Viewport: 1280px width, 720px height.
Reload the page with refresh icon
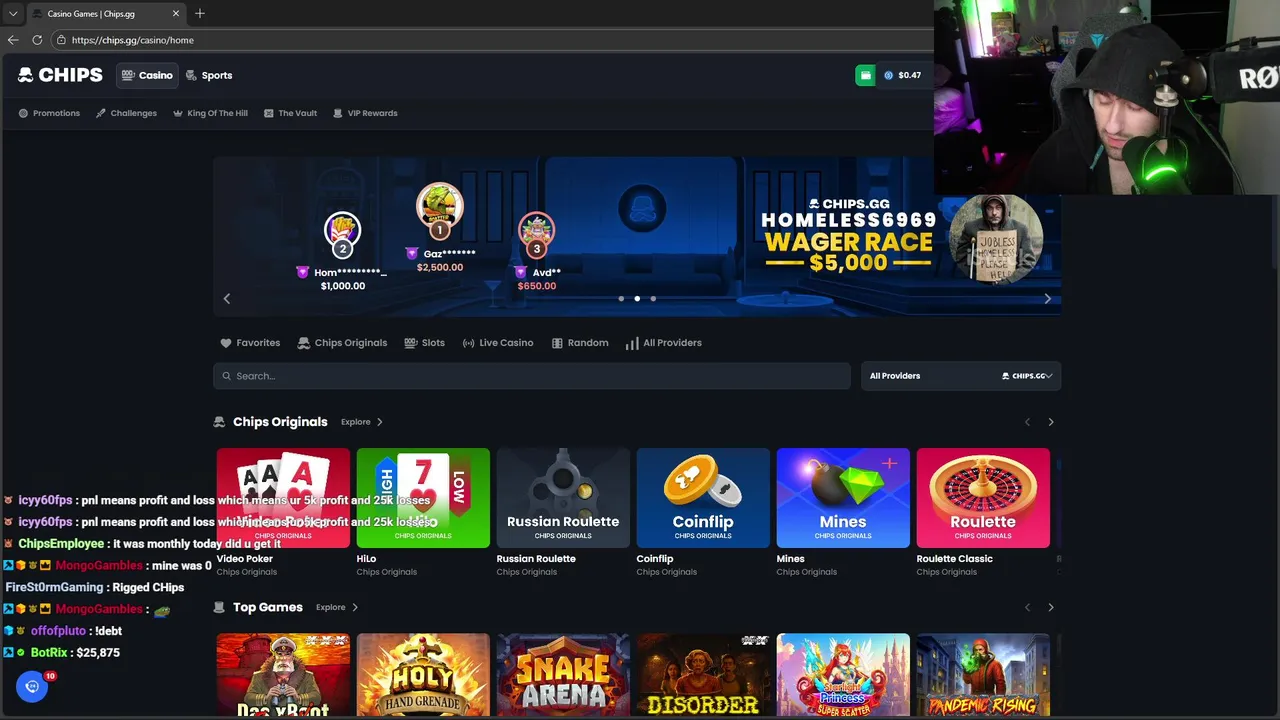click(x=37, y=40)
